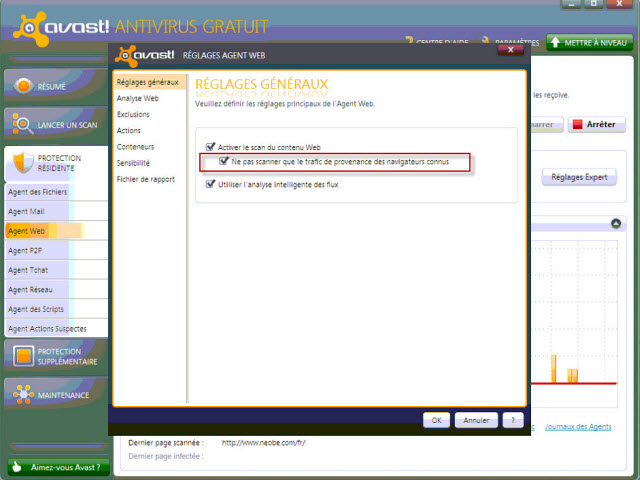Open help with the ? button
This screenshot has width=640, height=480.
coord(513,420)
